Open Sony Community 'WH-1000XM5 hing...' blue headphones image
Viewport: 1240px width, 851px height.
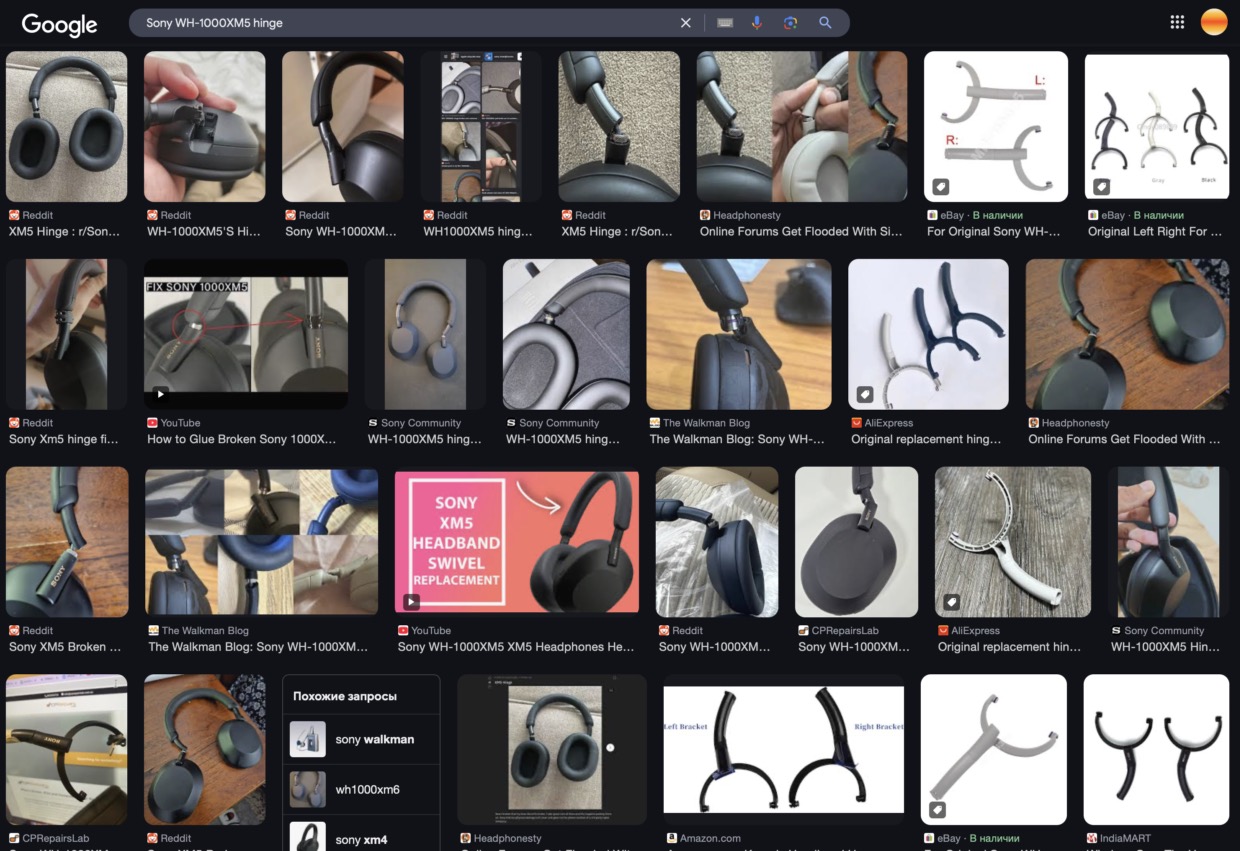(x=425, y=334)
